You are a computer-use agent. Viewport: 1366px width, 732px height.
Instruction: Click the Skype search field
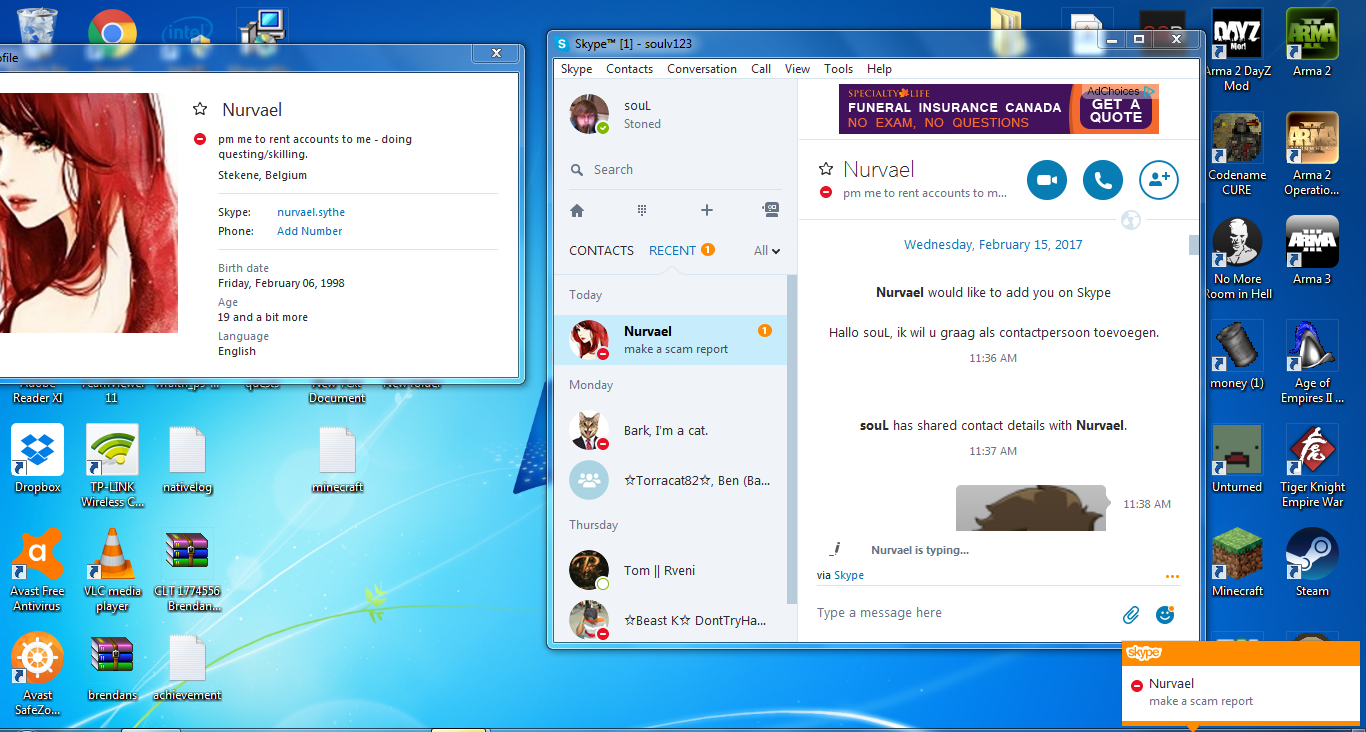675,170
